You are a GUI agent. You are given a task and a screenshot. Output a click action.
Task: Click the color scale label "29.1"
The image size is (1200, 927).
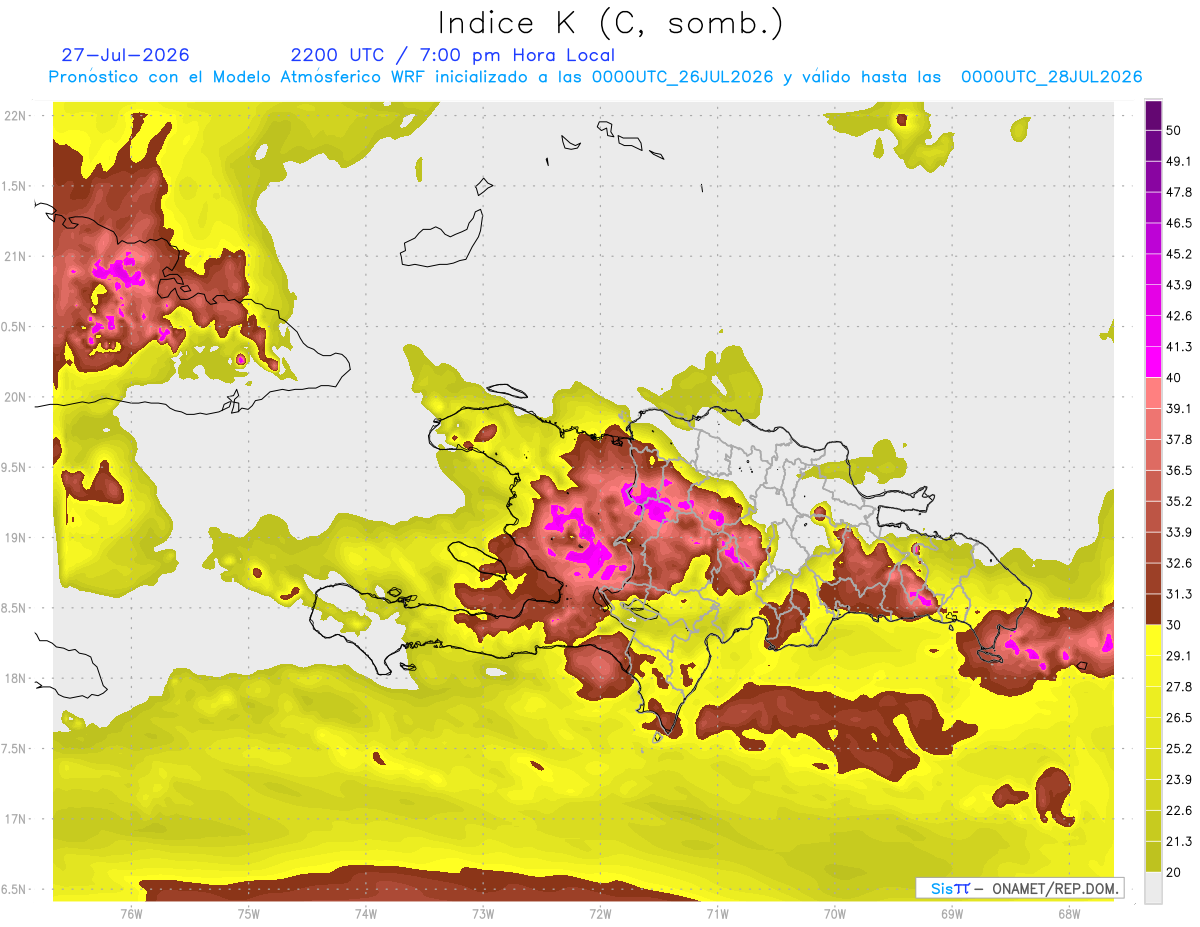click(1179, 656)
